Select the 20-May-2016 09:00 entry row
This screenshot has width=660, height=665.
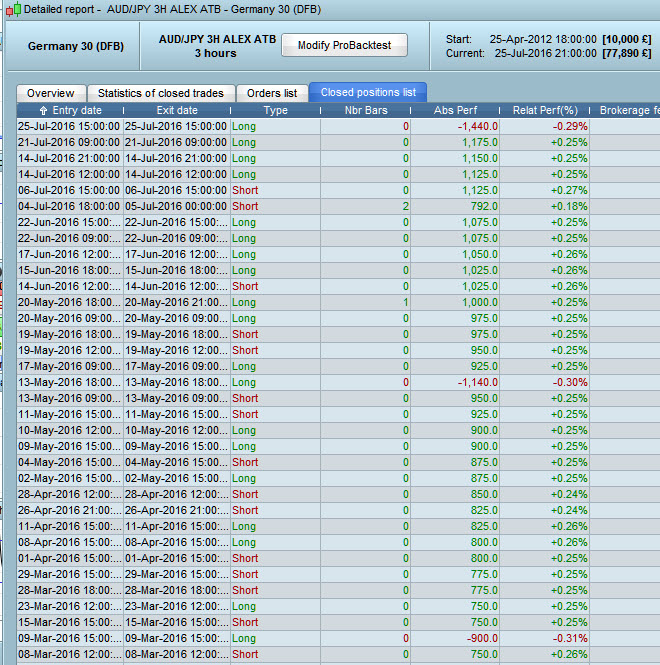pos(338,318)
